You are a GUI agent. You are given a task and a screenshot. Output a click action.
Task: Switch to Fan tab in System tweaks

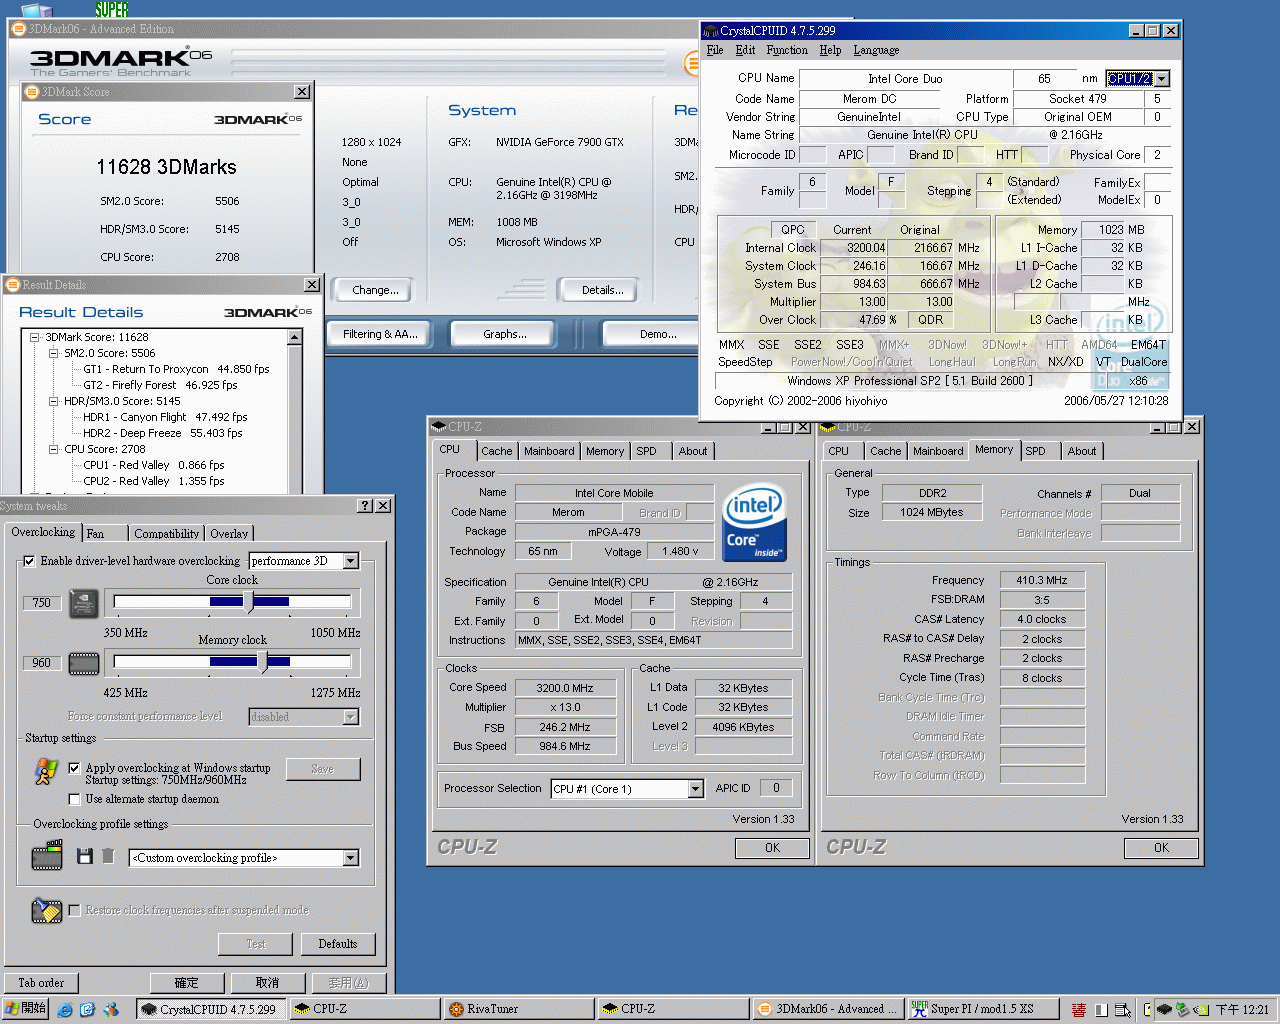tap(102, 534)
